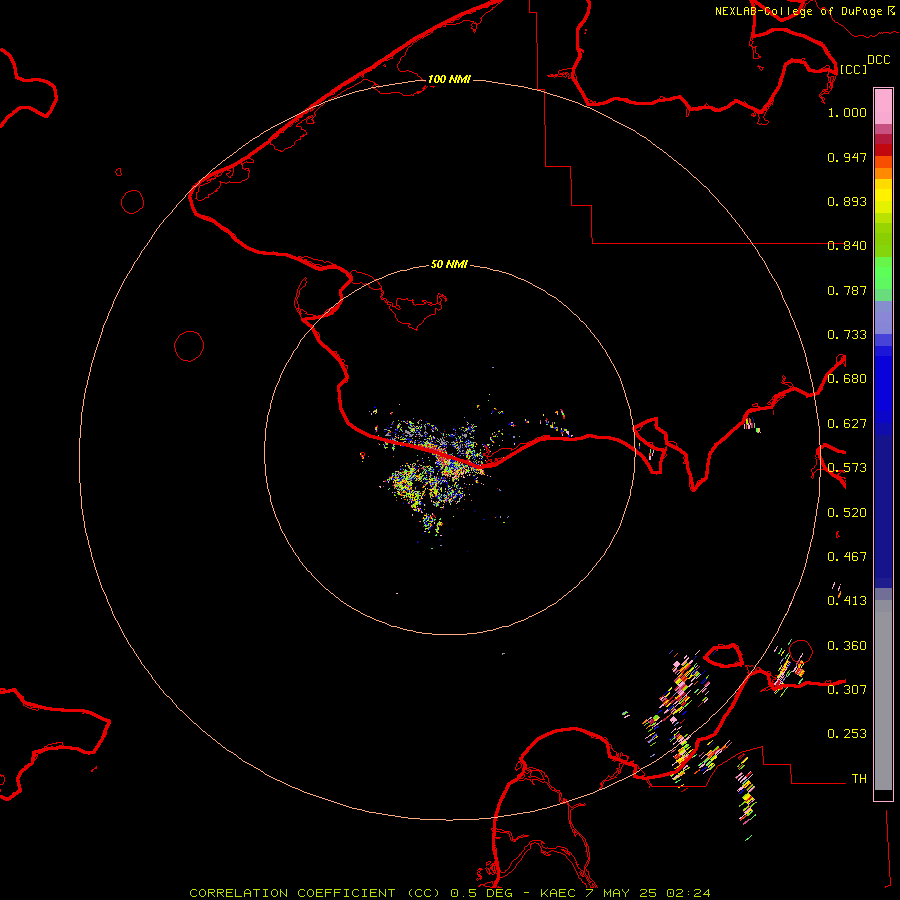This screenshot has height=900, width=900.
Task: Click the 0.467 scale value
Action: [x=847, y=557]
